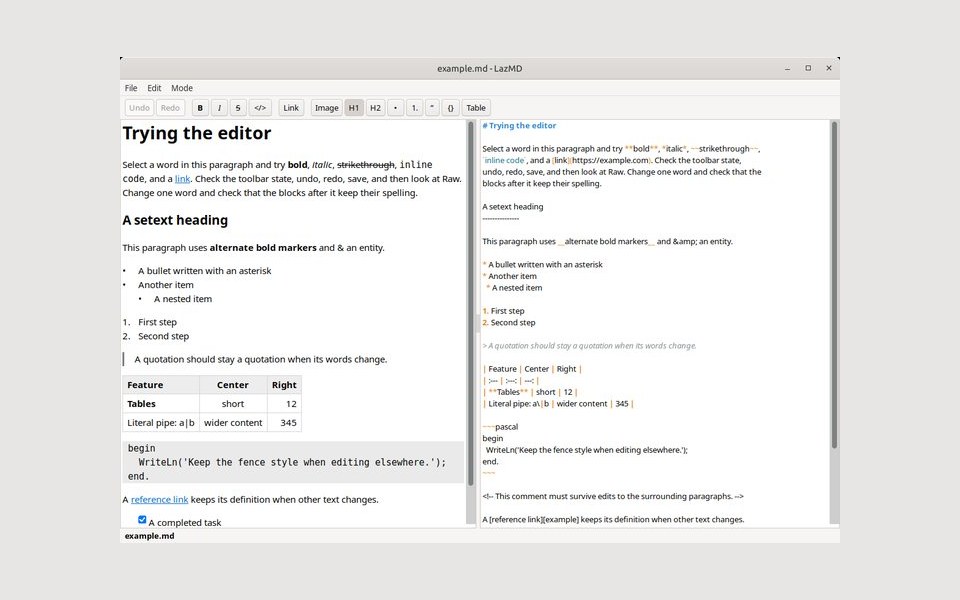The width and height of the screenshot is (960, 600).
Task: Click the '345' cell in the rendered table
Action: click(285, 423)
